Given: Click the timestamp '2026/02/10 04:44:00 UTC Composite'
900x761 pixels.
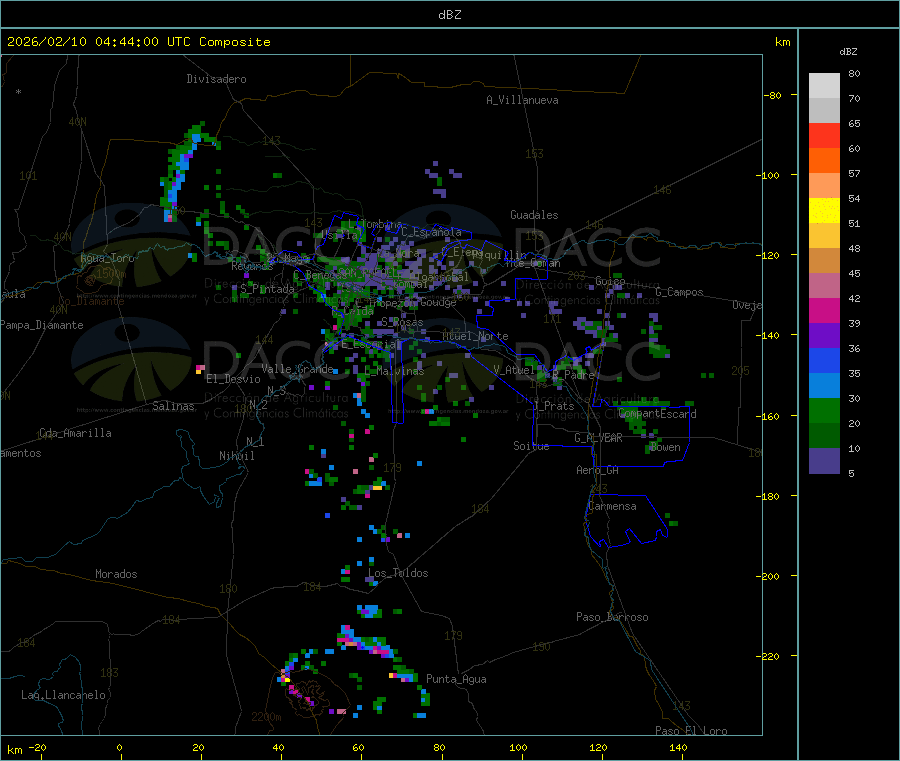Looking at the screenshot, I should [x=139, y=42].
